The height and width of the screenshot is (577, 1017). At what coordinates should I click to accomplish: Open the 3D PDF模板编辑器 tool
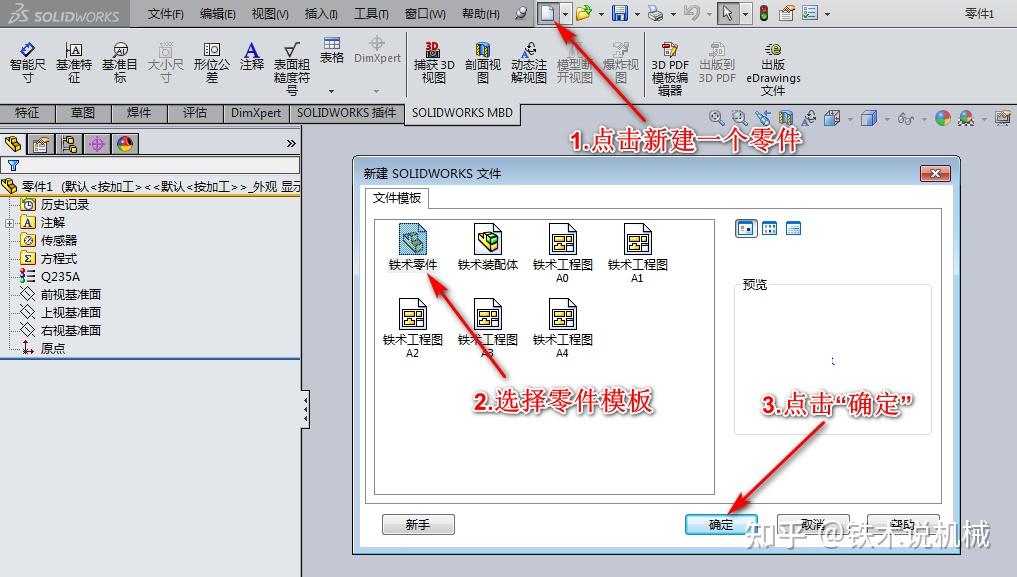[670, 69]
